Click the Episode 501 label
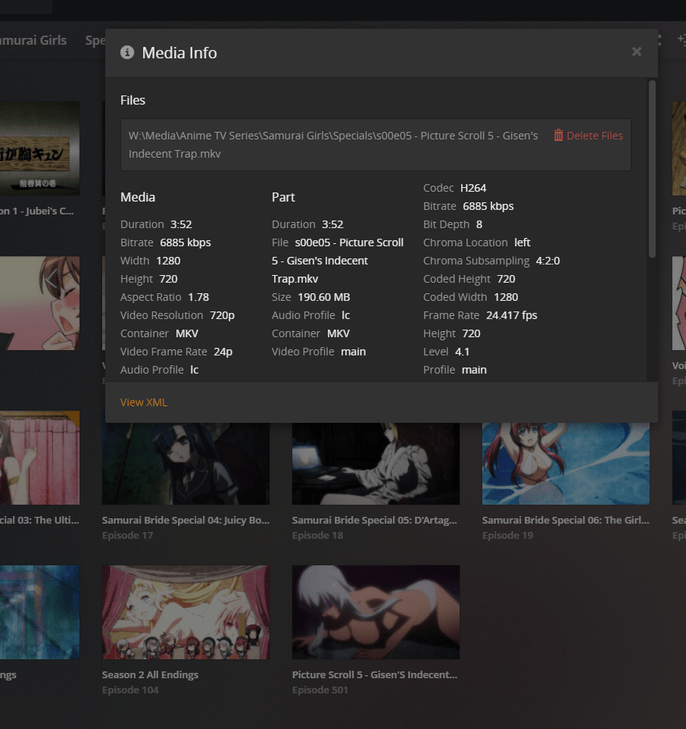Screen dimensions: 686x729 320,690
